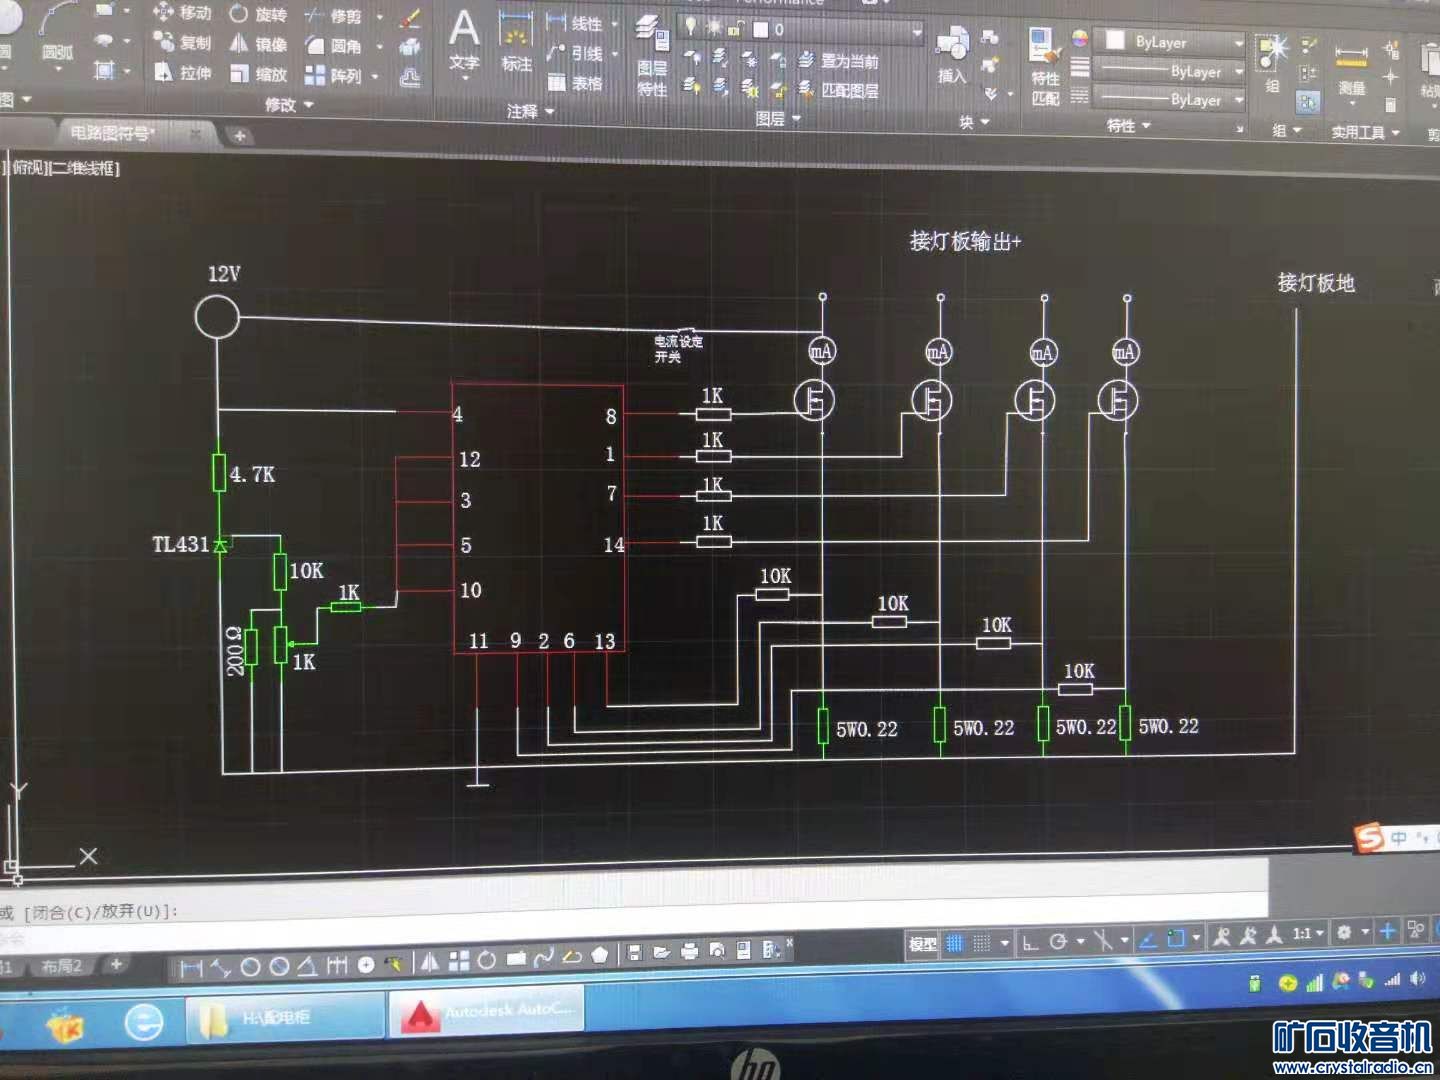Insert a Table (表格)
The height and width of the screenshot is (1080, 1440).
576,83
